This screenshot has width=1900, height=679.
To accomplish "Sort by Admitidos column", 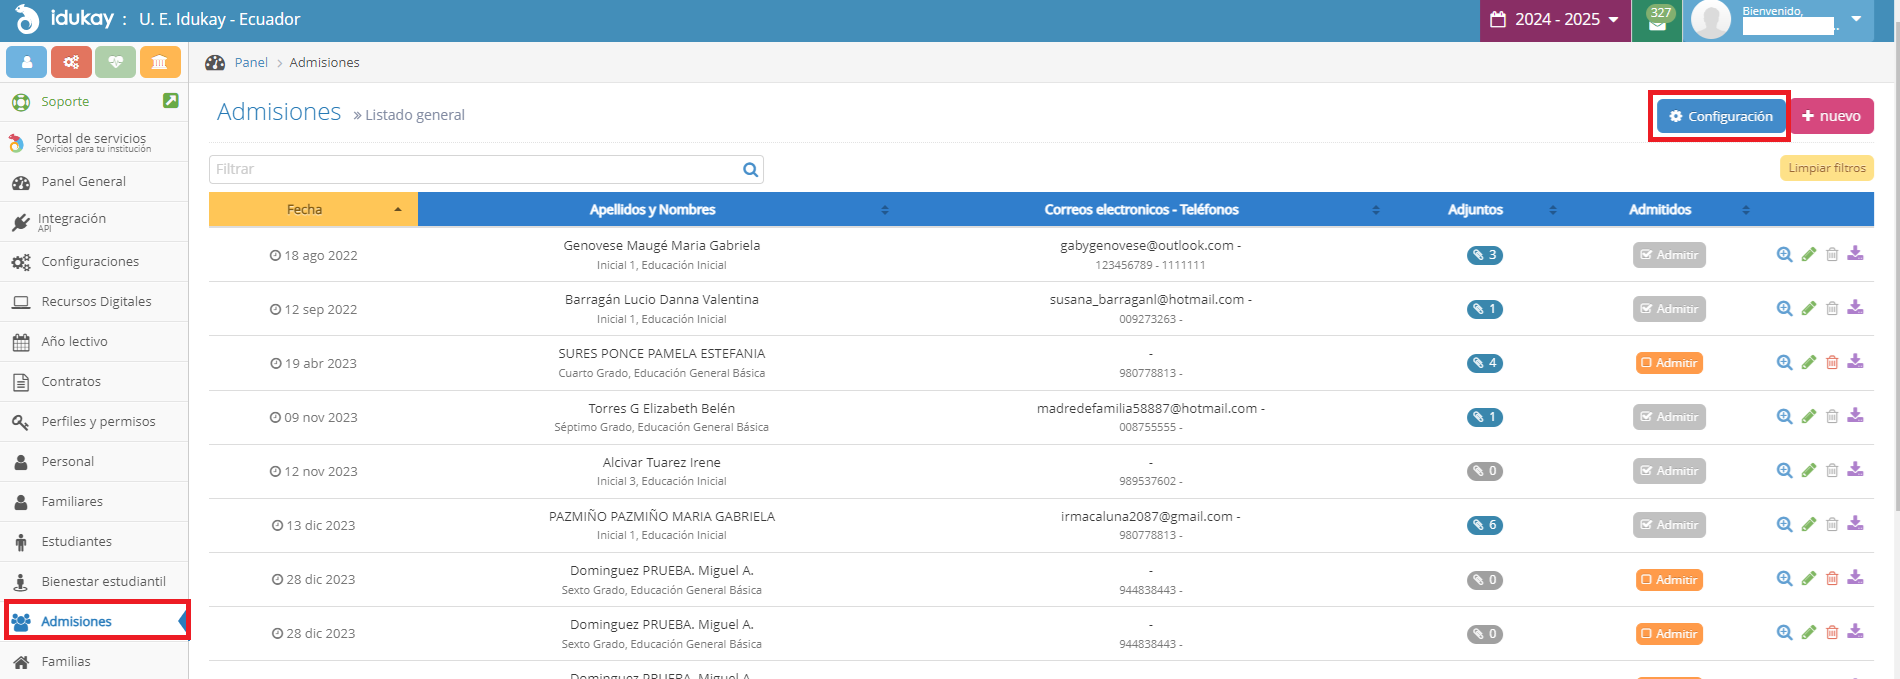I will point(1660,209).
